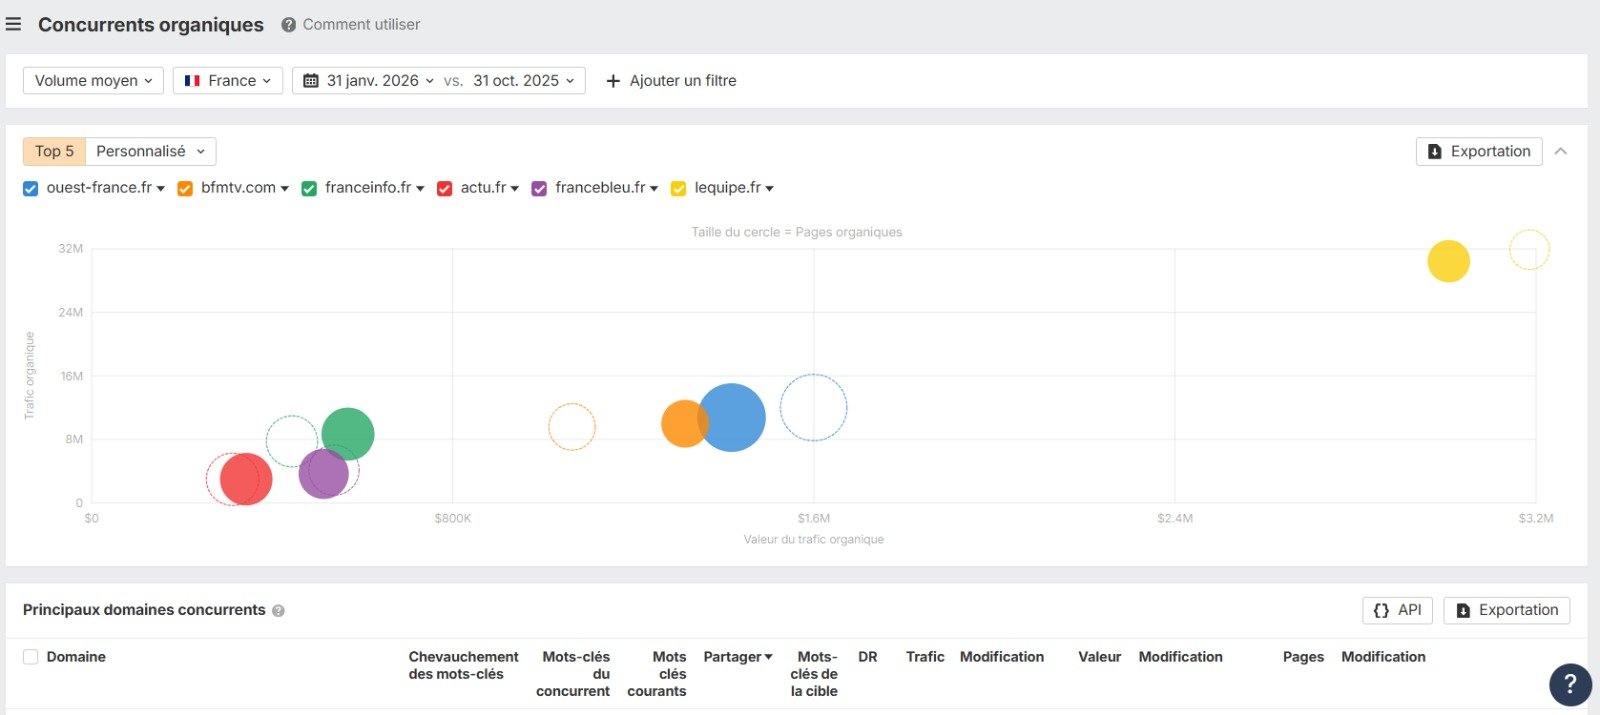Open the hamburger menu icon
The image size is (1600, 715).
(x=13, y=24)
